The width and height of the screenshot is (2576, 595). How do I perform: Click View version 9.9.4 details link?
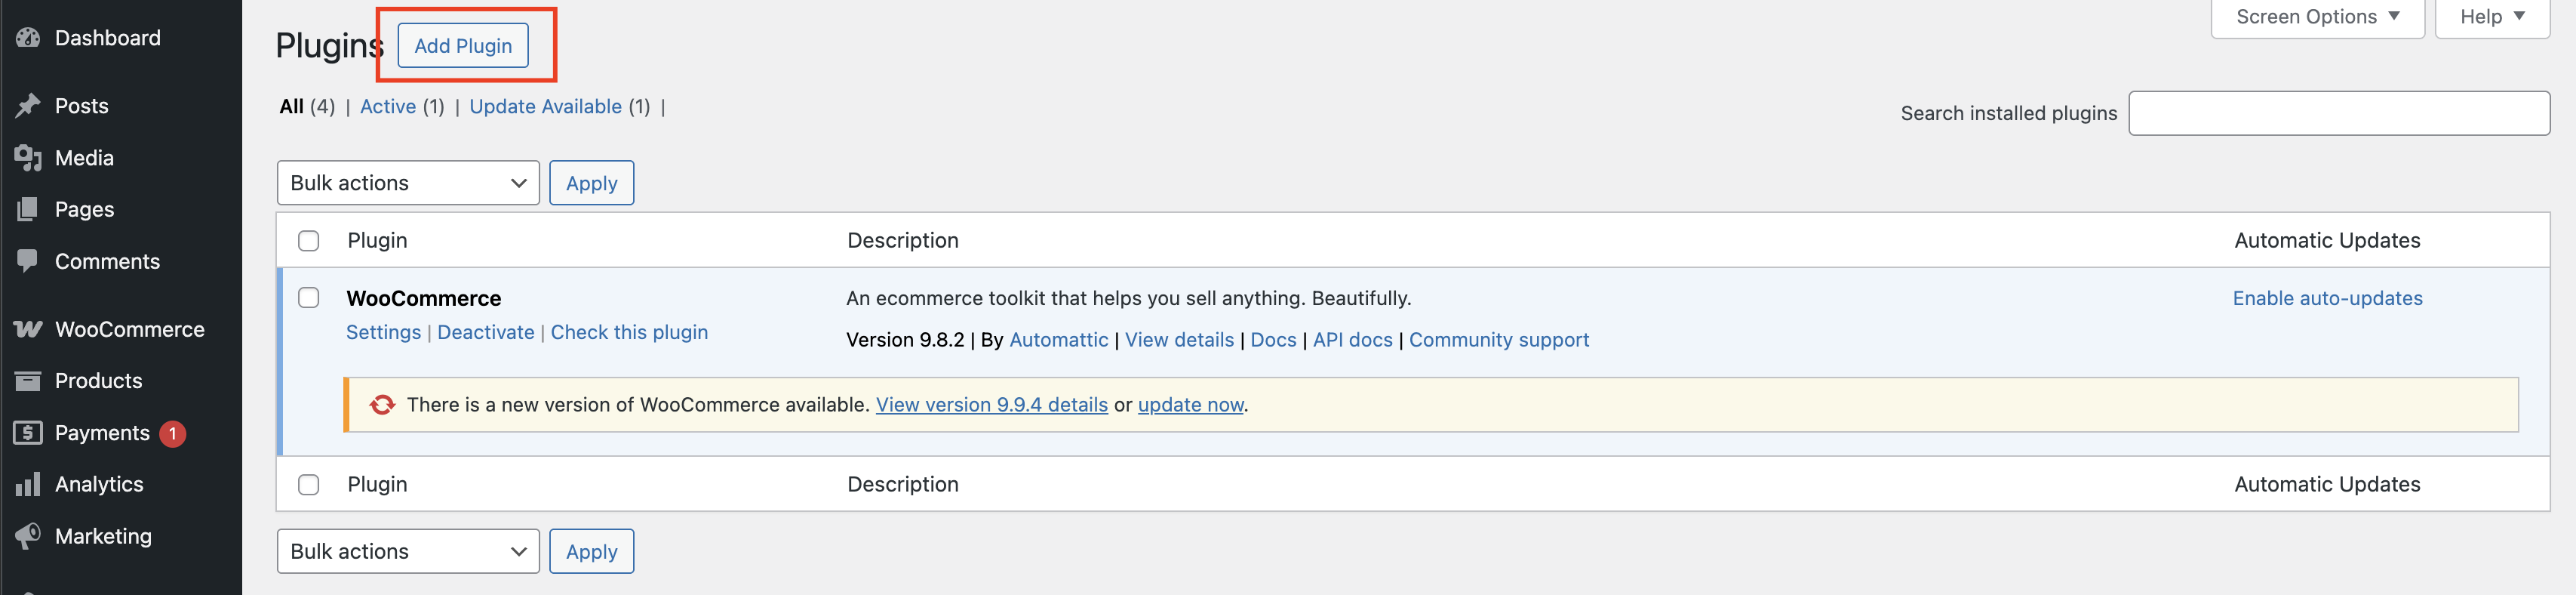tap(992, 405)
